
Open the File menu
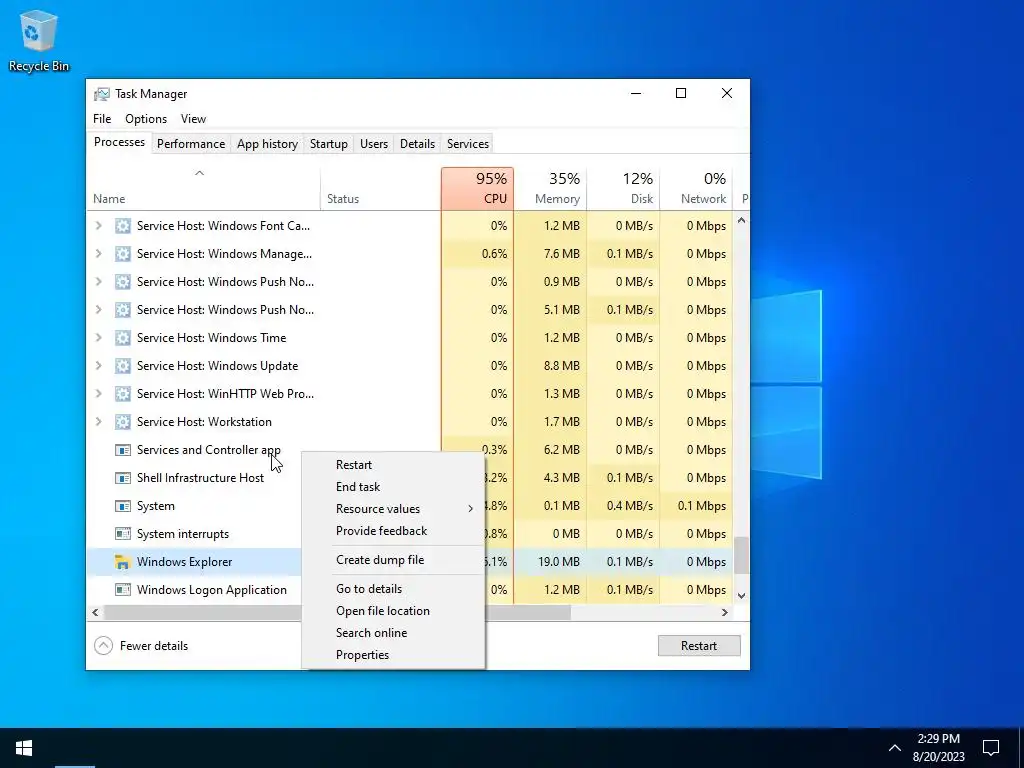click(x=102, y=119)
